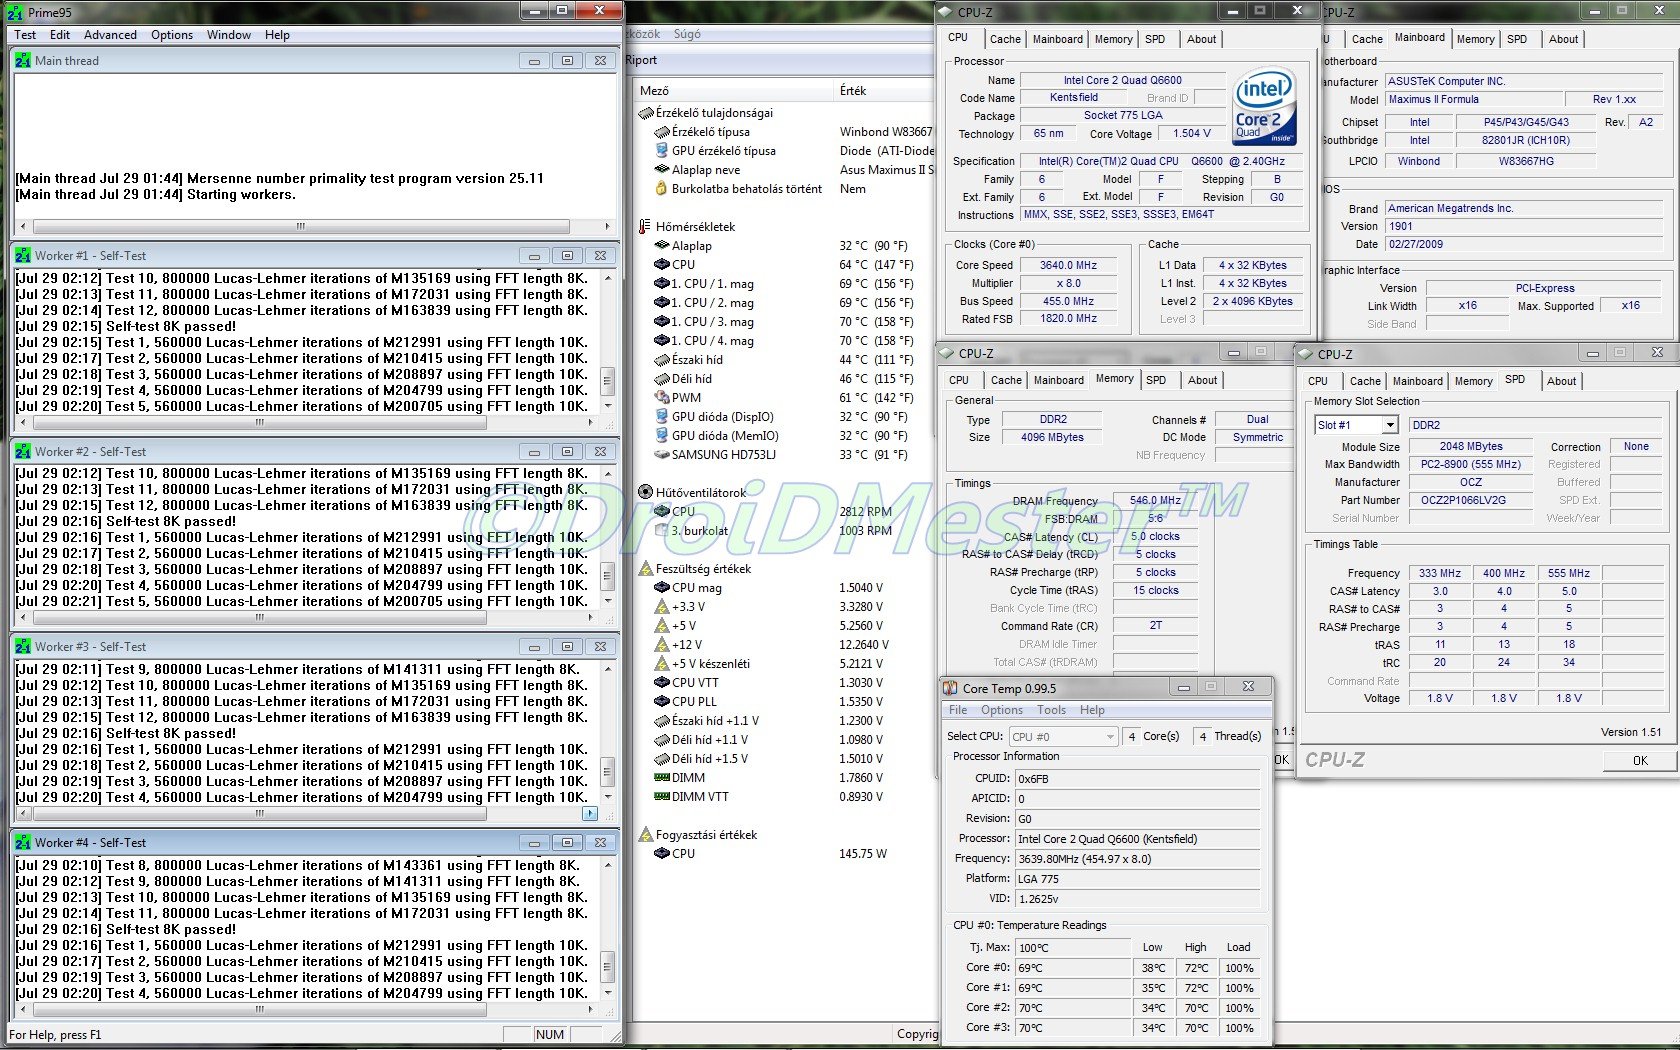Select the Alaplap neve motherboard icon

click(661, 170)
